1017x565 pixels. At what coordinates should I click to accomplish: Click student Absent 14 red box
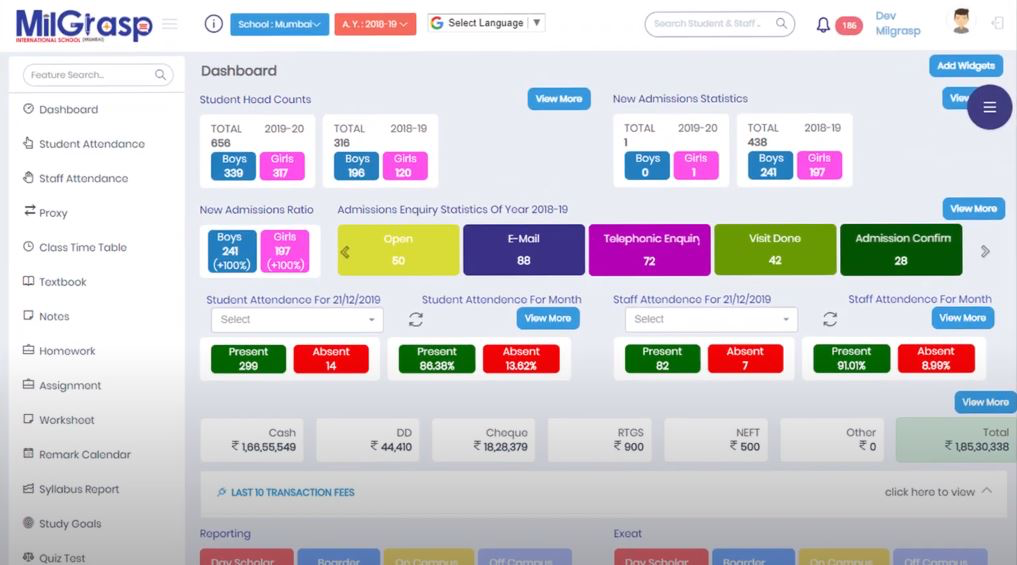pos(331,359)
